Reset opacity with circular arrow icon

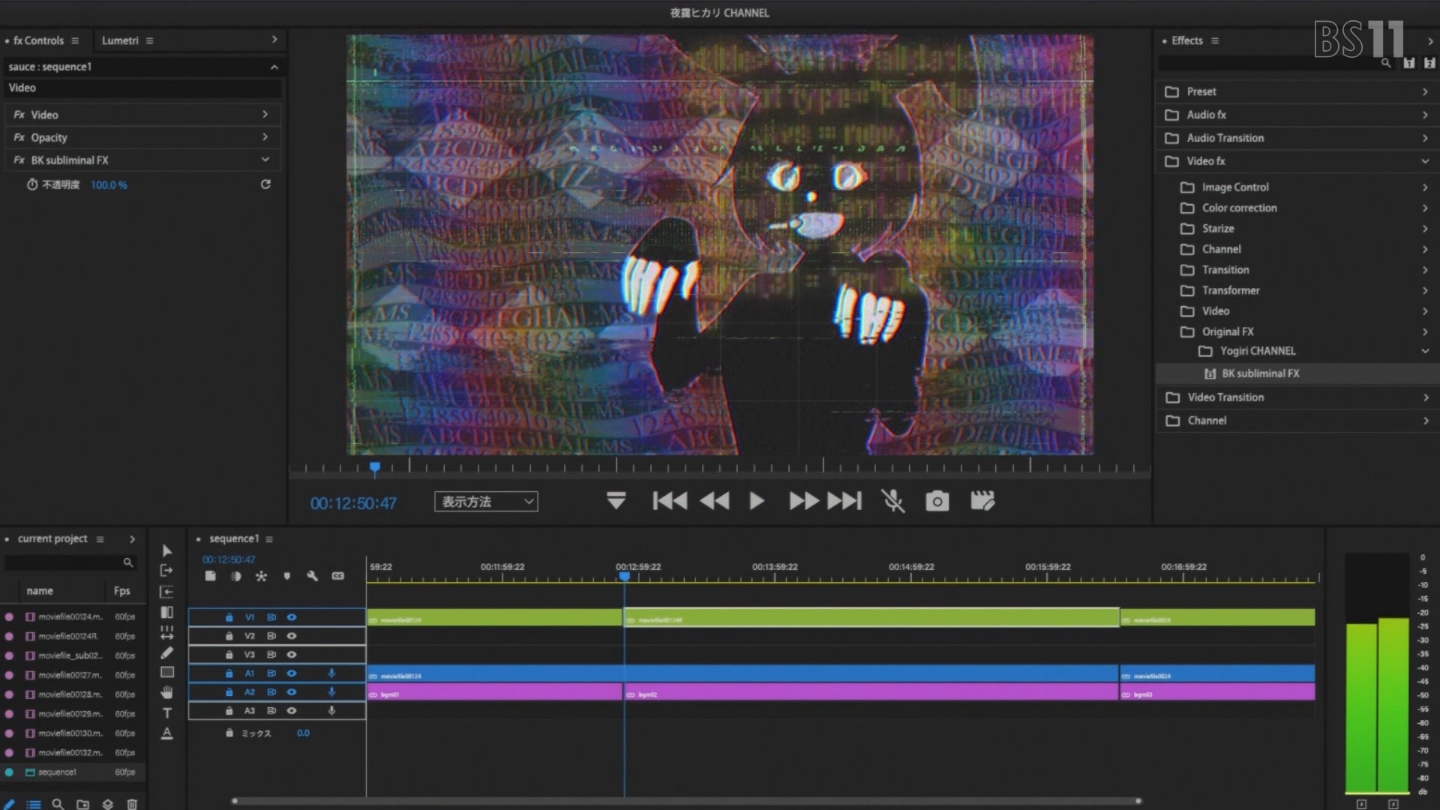(266, 185)
